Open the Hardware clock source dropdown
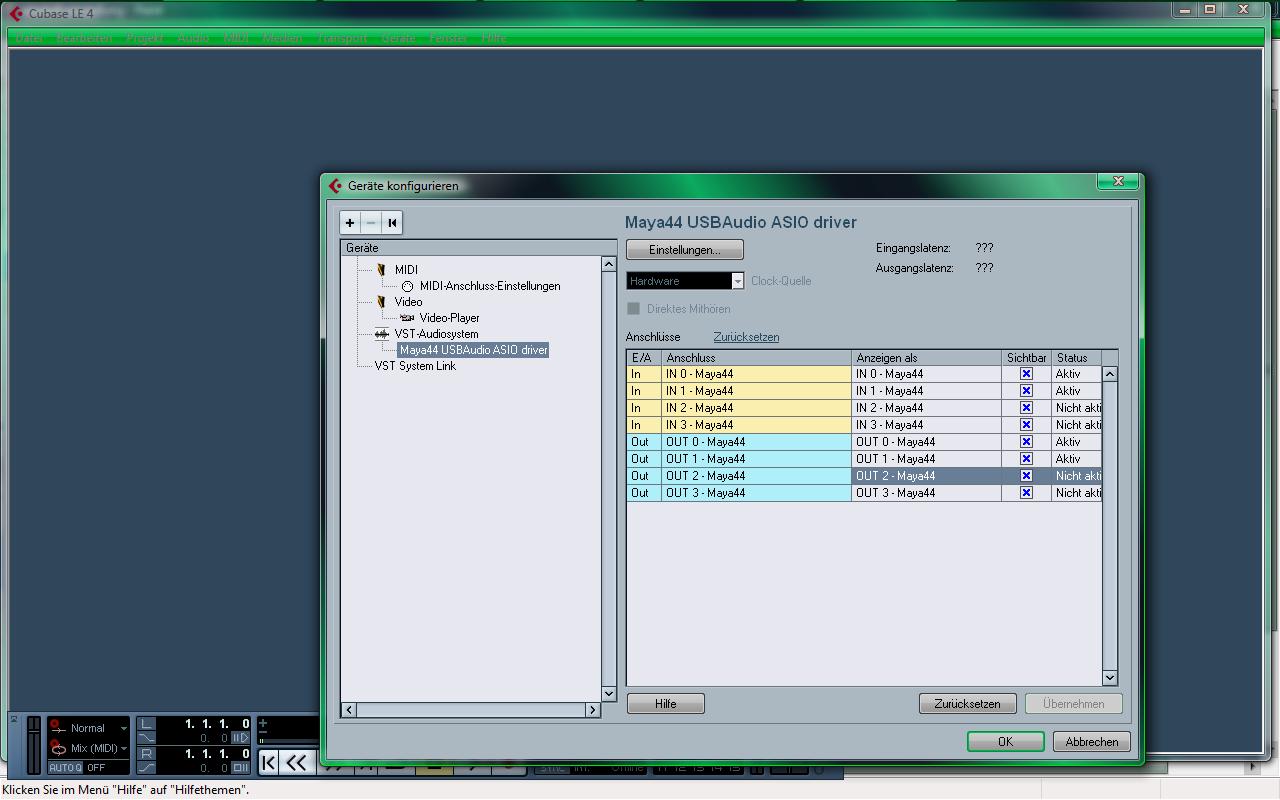The height and width of the screenshot is (800, 1280). click(737, 282)
